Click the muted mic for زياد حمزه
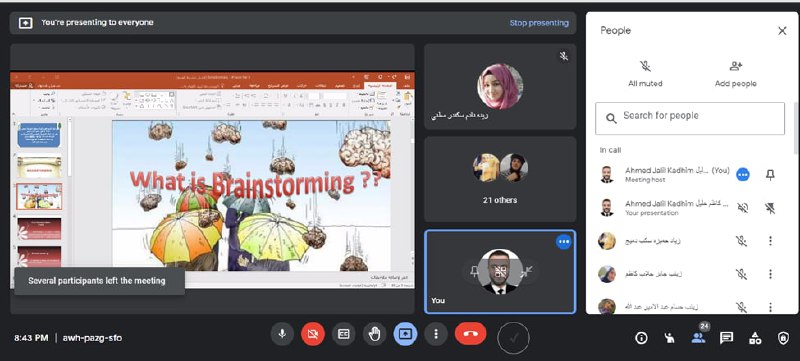 [742, 241]
